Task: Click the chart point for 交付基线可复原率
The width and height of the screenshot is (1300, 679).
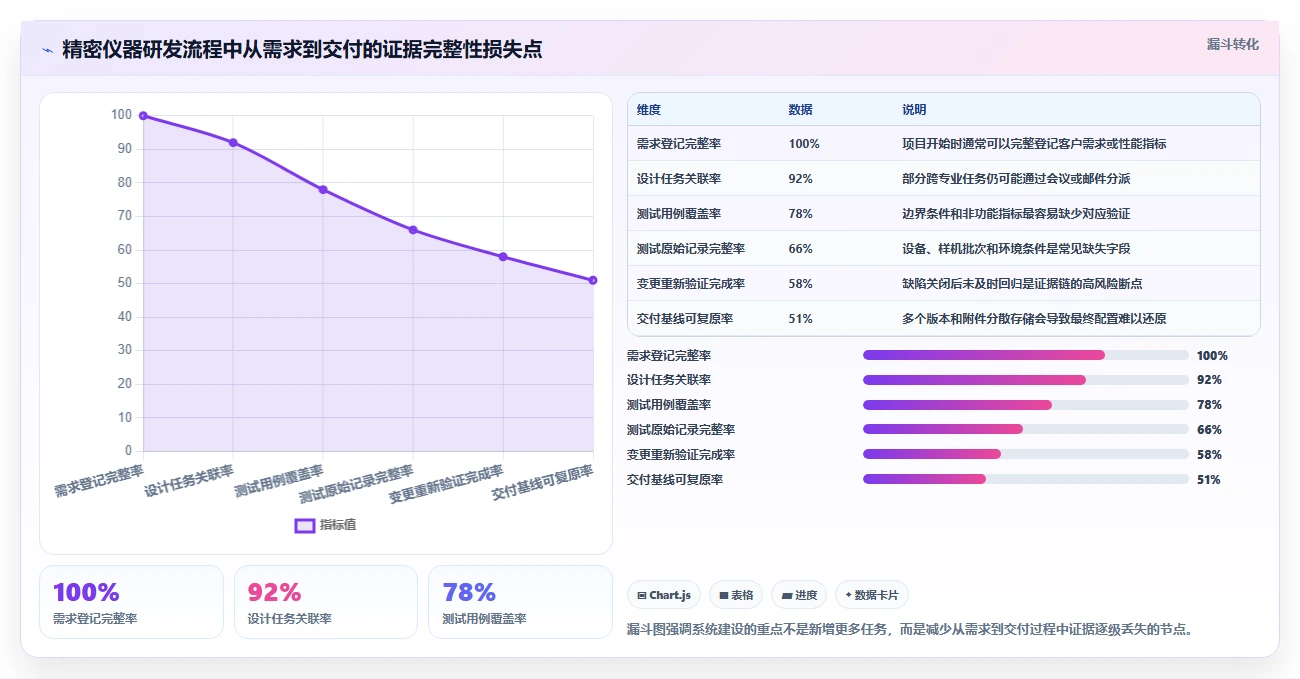Action: [593, 280]
